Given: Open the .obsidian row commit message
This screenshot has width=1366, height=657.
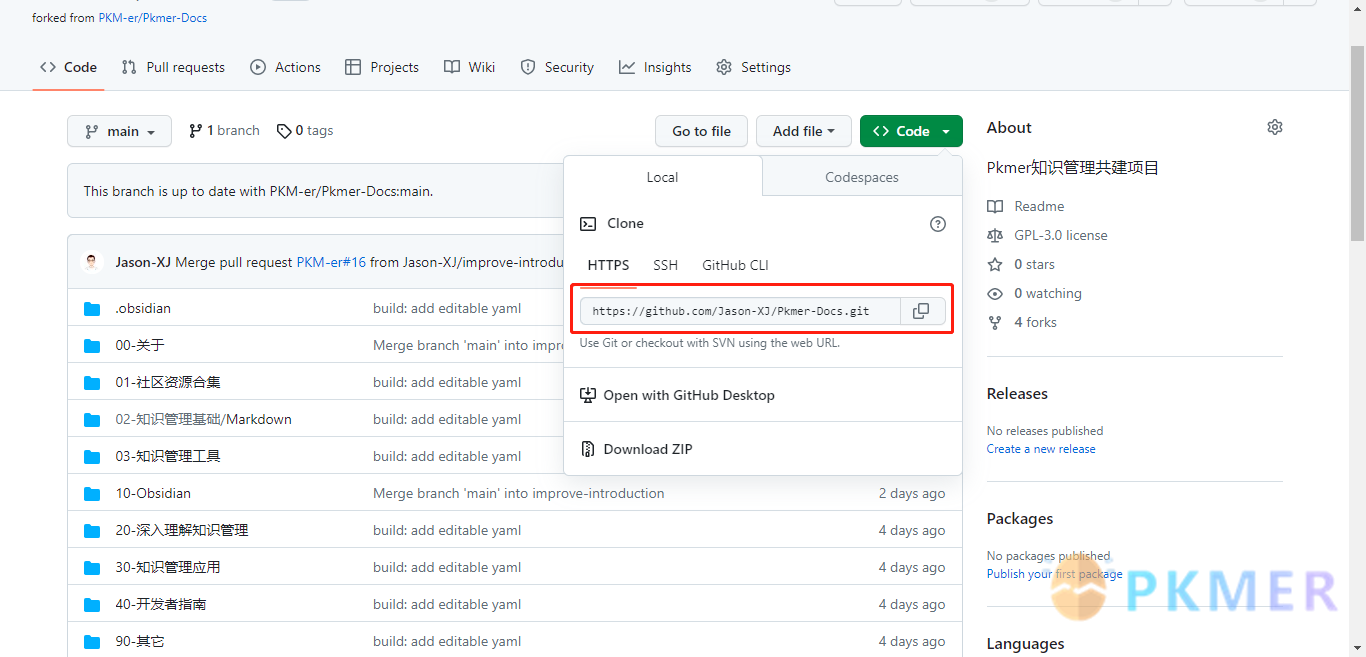Looking at the screenshot, I should [447, 308].
